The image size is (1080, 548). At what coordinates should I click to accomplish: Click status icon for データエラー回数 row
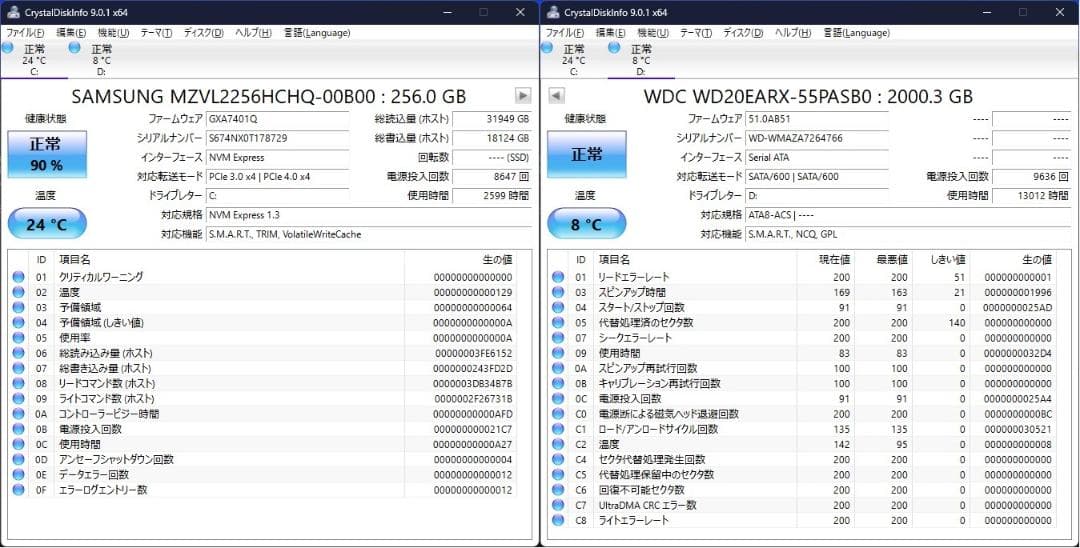pyautogui.click(x=19, y=474)
